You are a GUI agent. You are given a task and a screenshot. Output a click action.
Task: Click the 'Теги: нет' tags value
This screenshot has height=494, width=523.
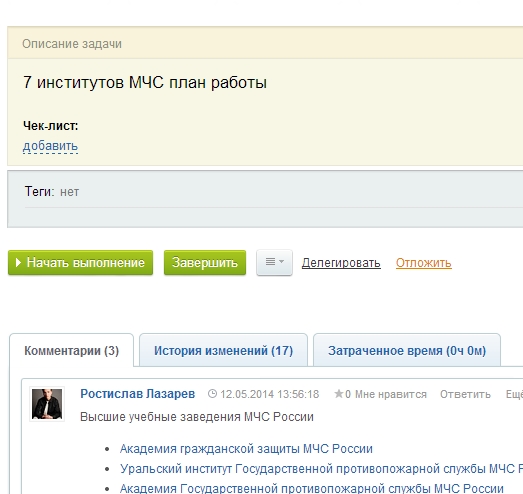tap(69, 192)
